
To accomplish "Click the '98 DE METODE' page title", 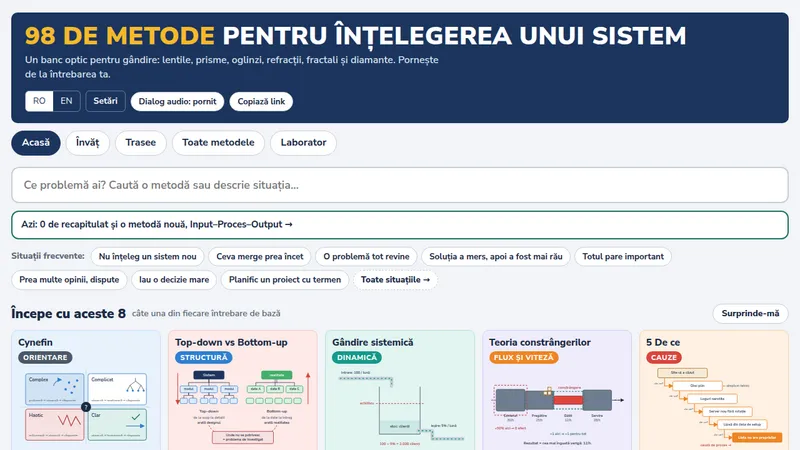I will click(x=119, y=36).
